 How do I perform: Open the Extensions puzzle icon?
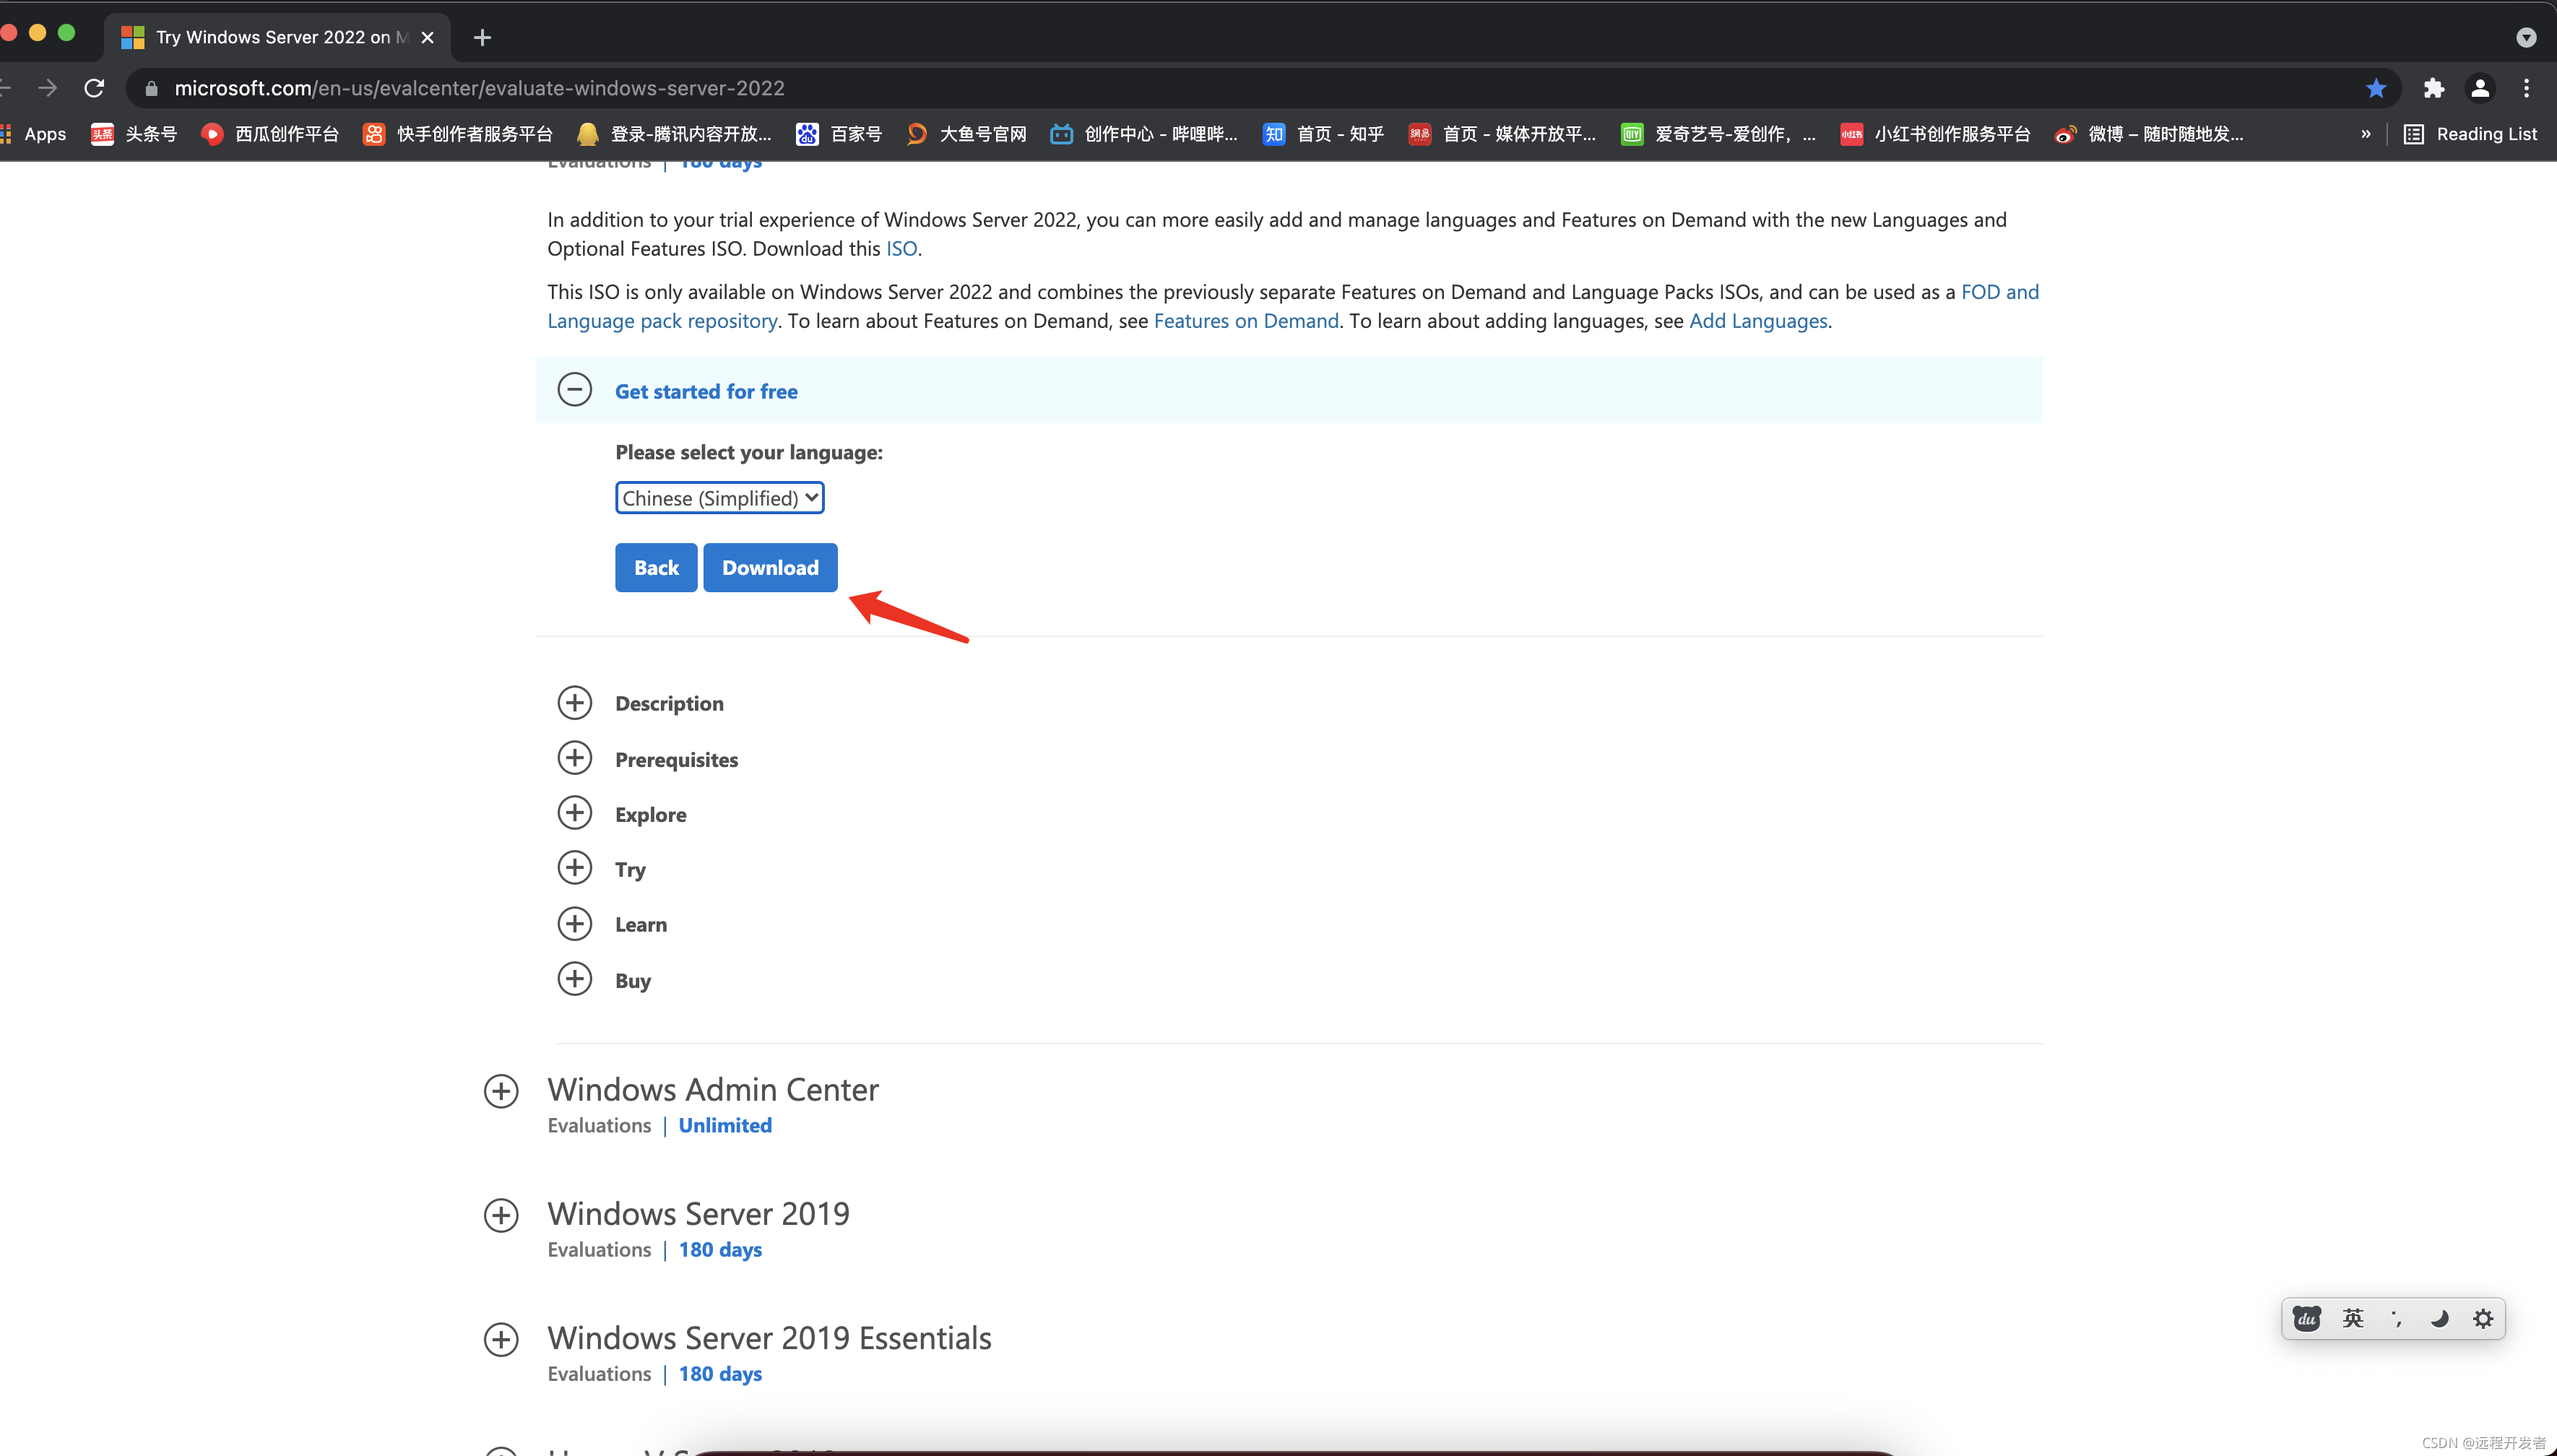(2433, 88)
